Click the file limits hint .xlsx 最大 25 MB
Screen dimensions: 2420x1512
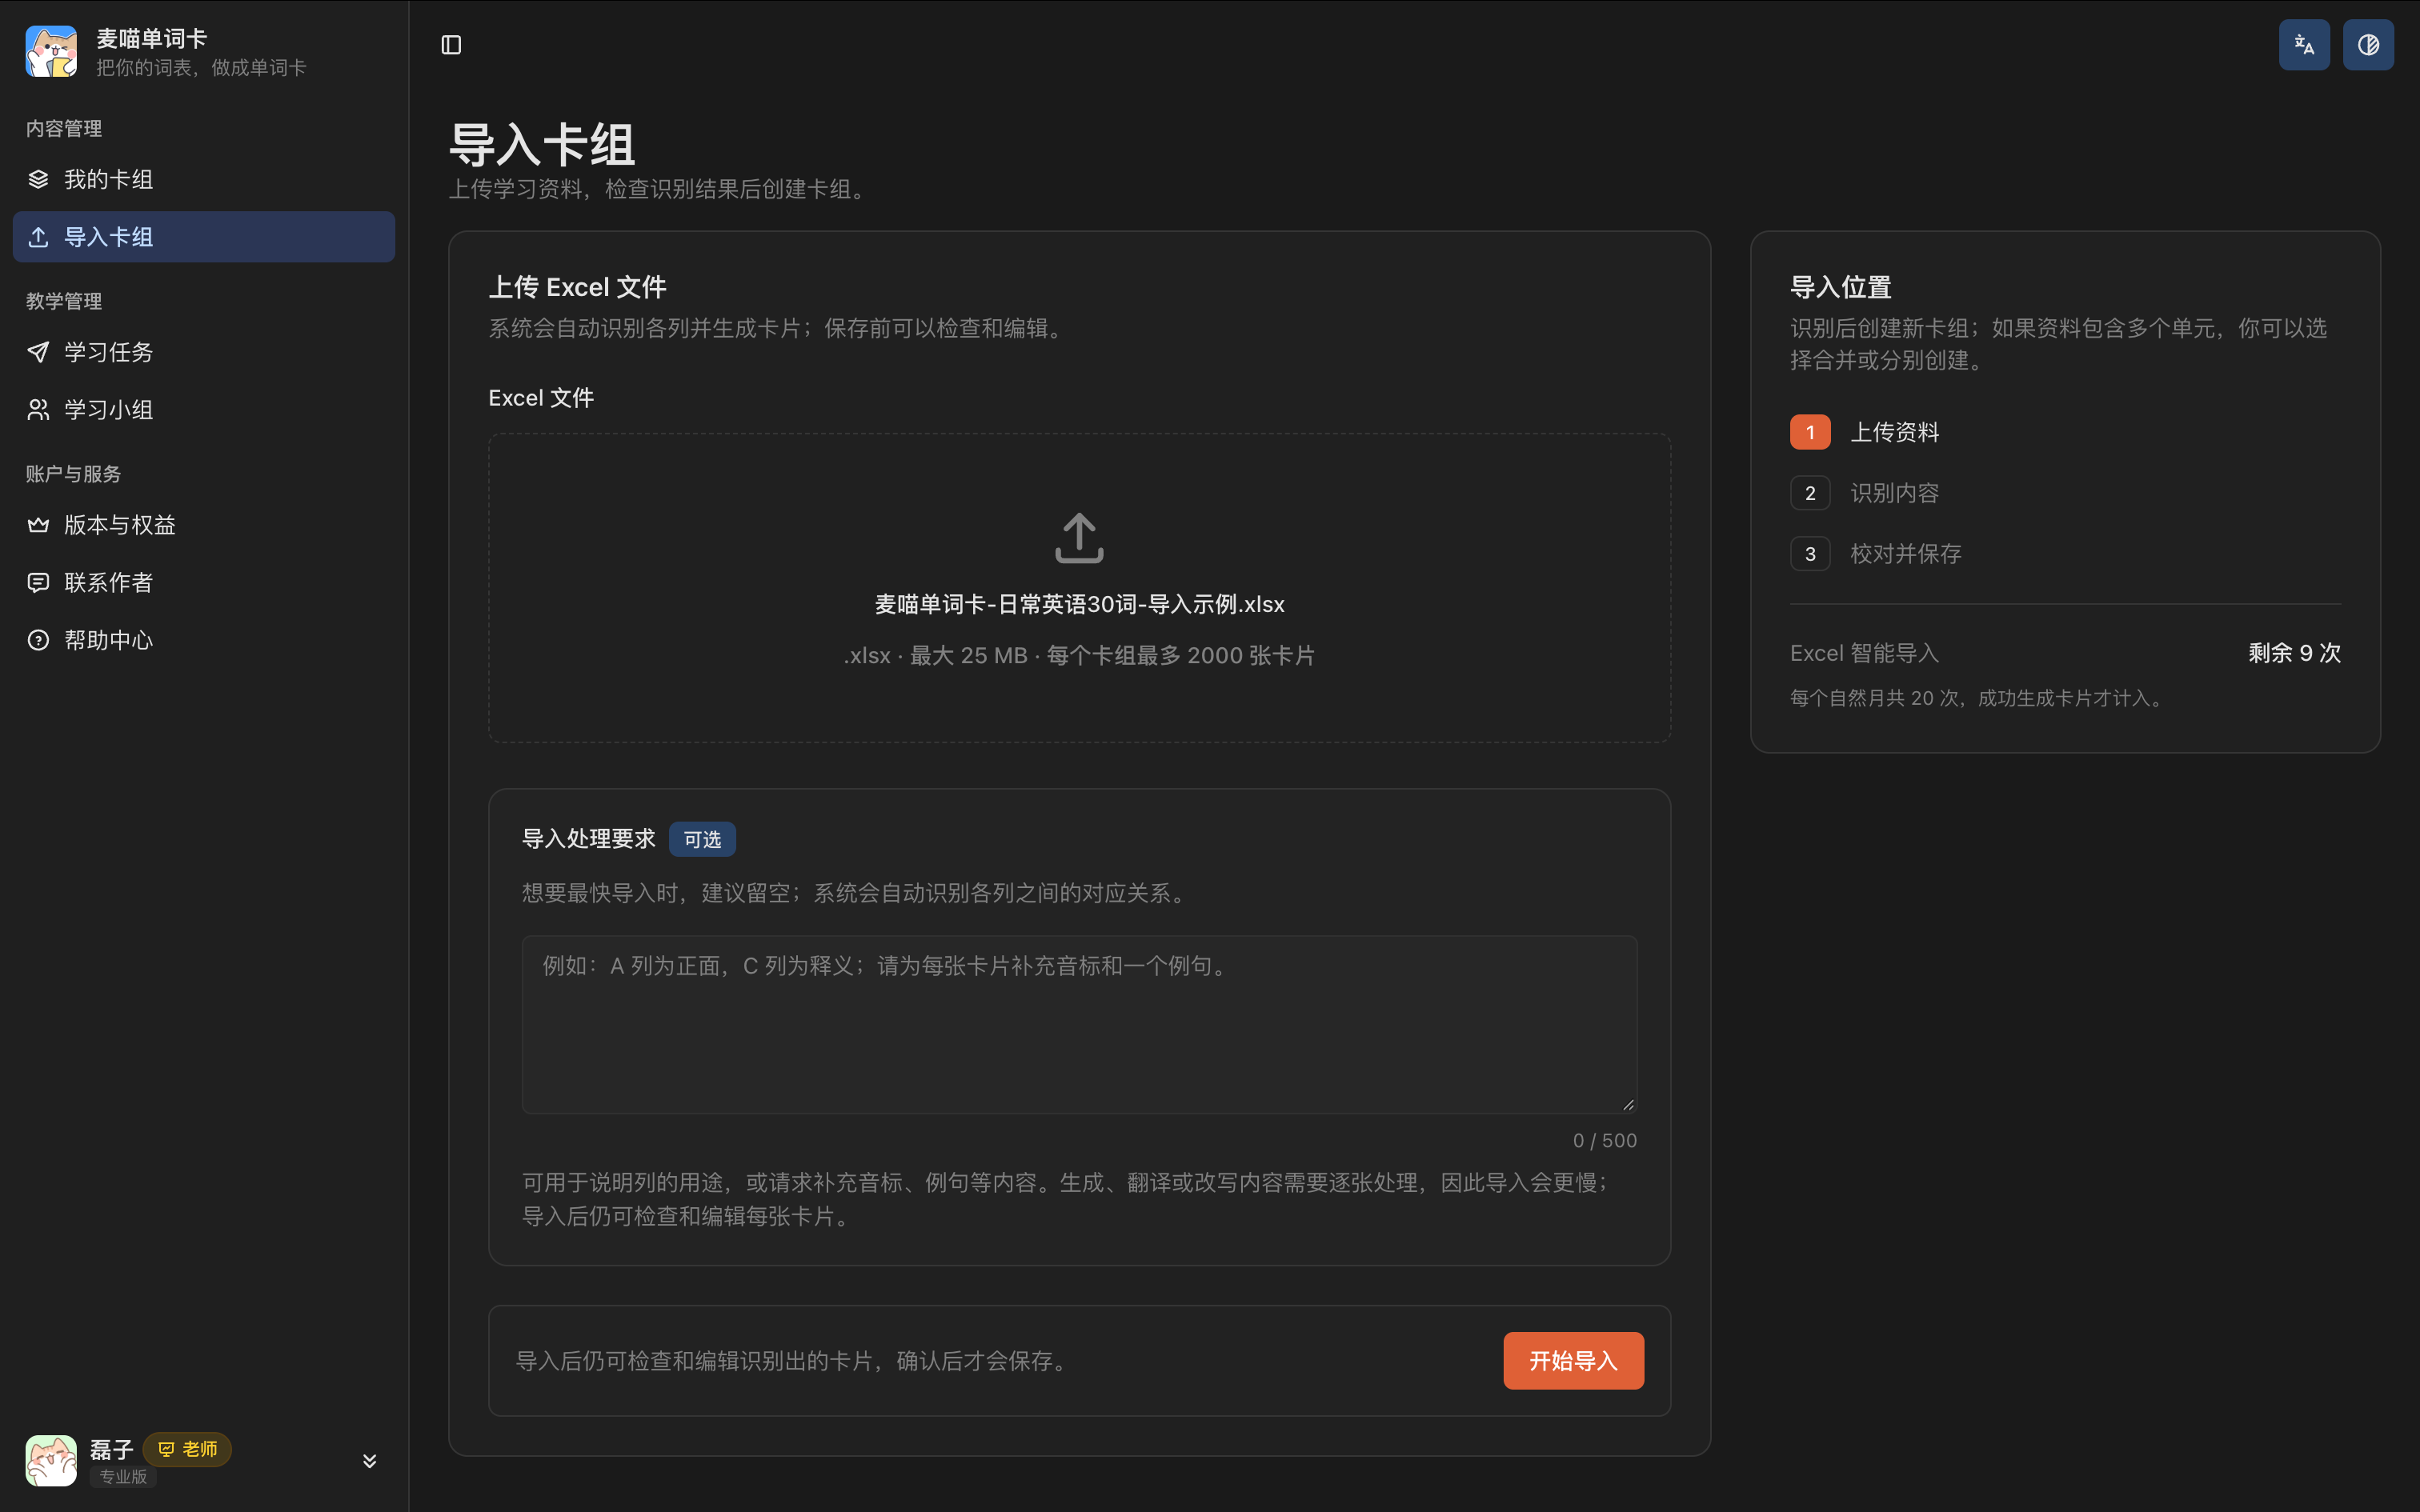1079,655
